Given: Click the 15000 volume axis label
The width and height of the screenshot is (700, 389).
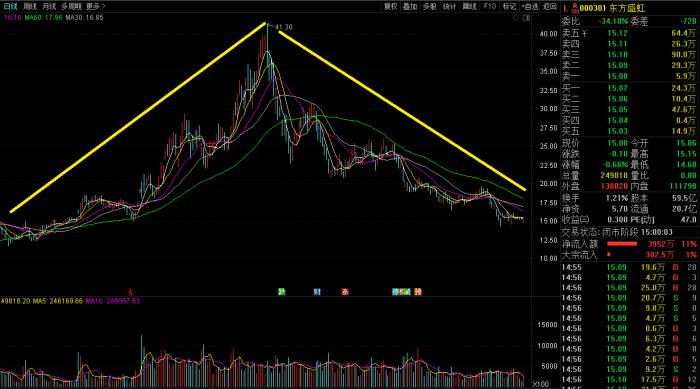Looking at the screenshot, I should 547,325.
